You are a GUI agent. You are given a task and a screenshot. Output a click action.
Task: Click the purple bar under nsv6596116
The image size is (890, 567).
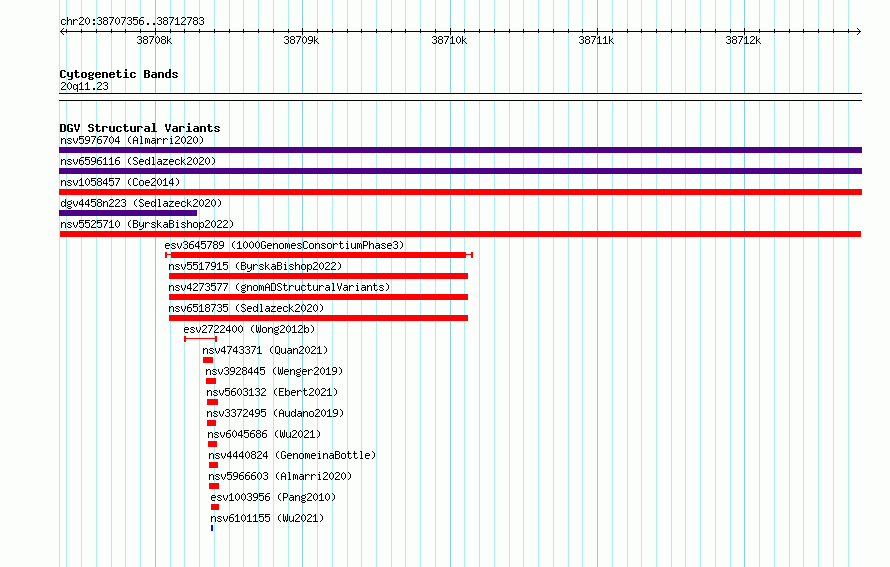[x=460, y=171]
